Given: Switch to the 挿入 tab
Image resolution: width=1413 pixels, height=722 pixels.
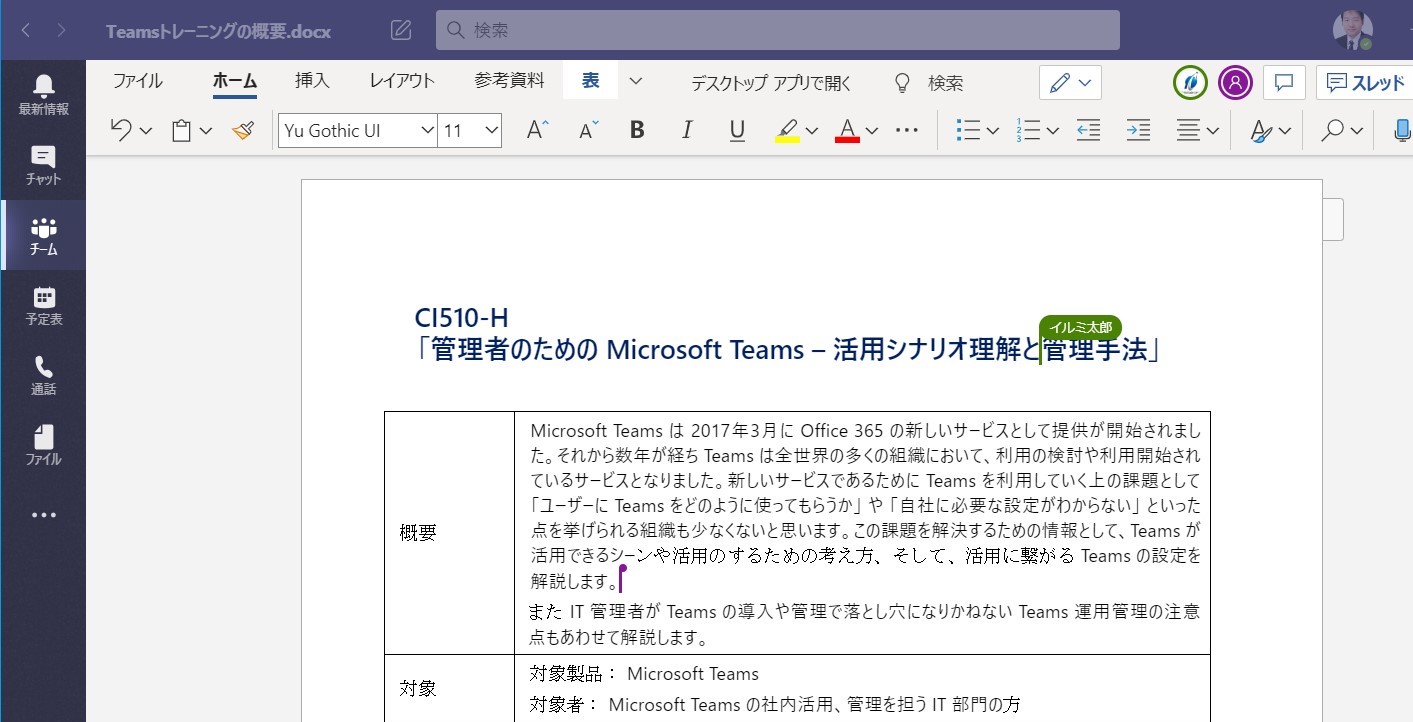Looking at the screenshot, I should [313, 82].
